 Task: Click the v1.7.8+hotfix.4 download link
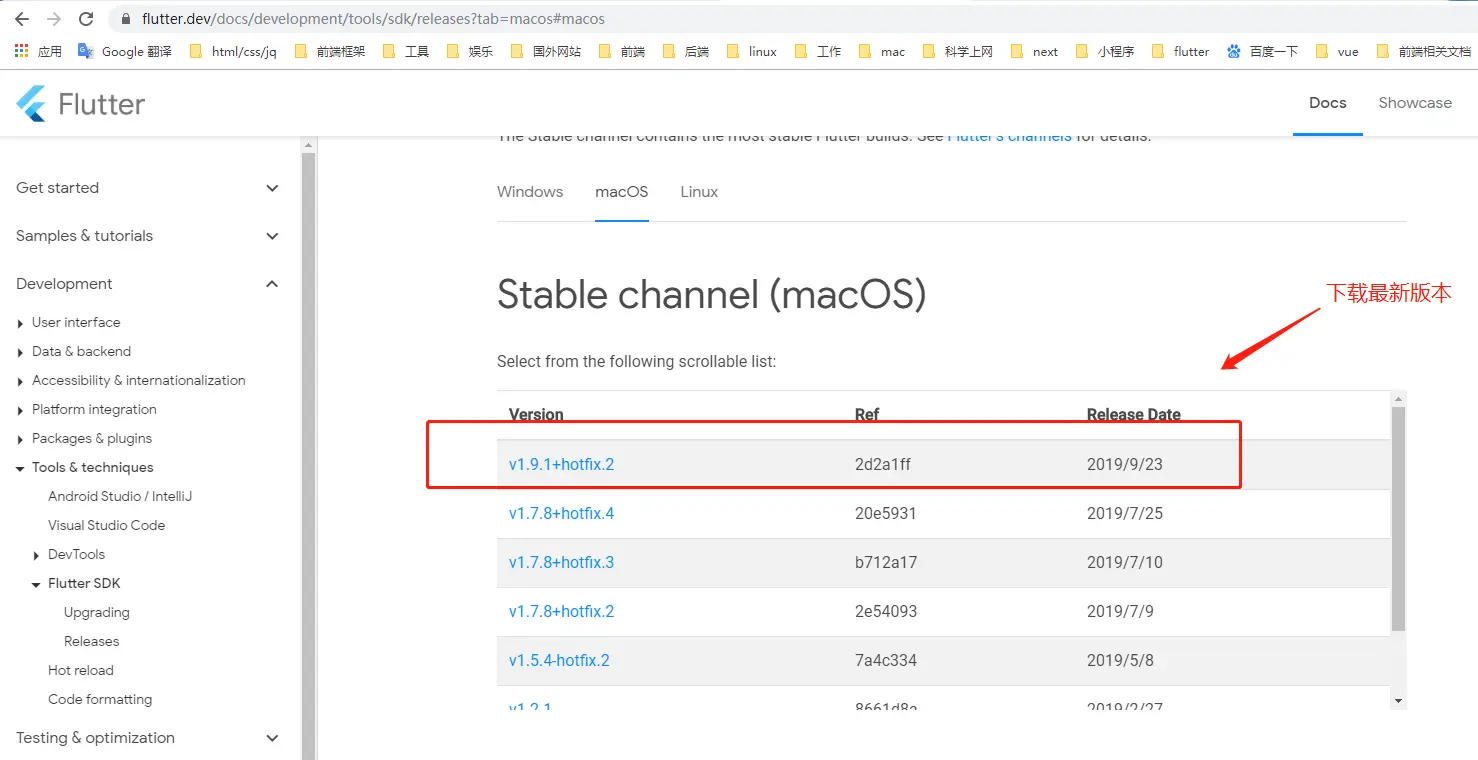tap(561, 514)
